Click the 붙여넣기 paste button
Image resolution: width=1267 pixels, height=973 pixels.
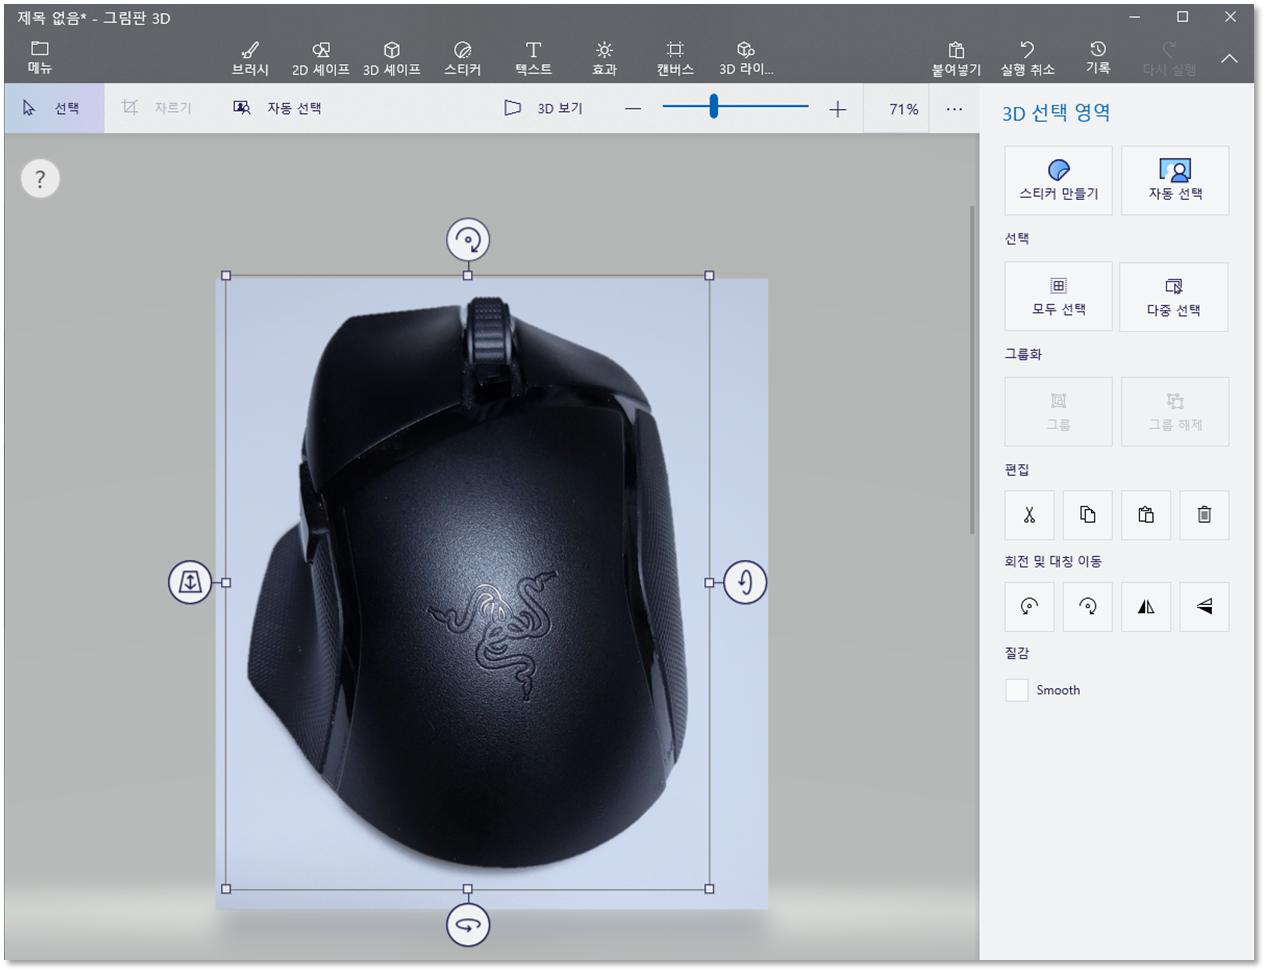tap(956, 59)
